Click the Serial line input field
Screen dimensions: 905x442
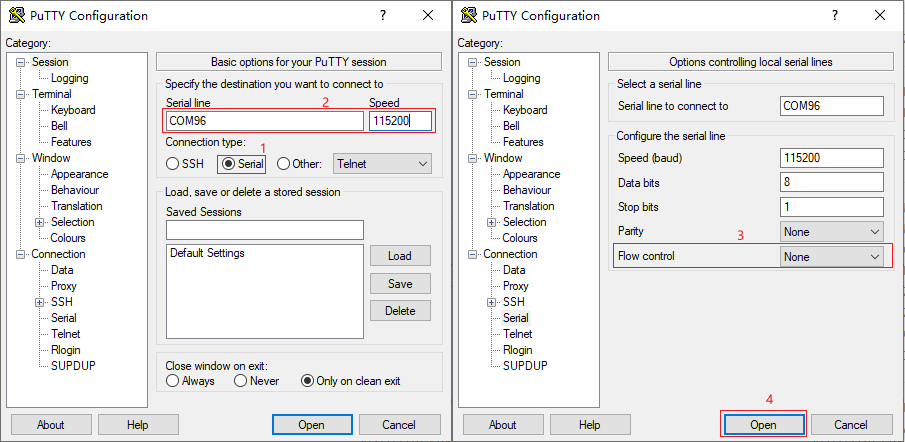click(x=264, y=121)
